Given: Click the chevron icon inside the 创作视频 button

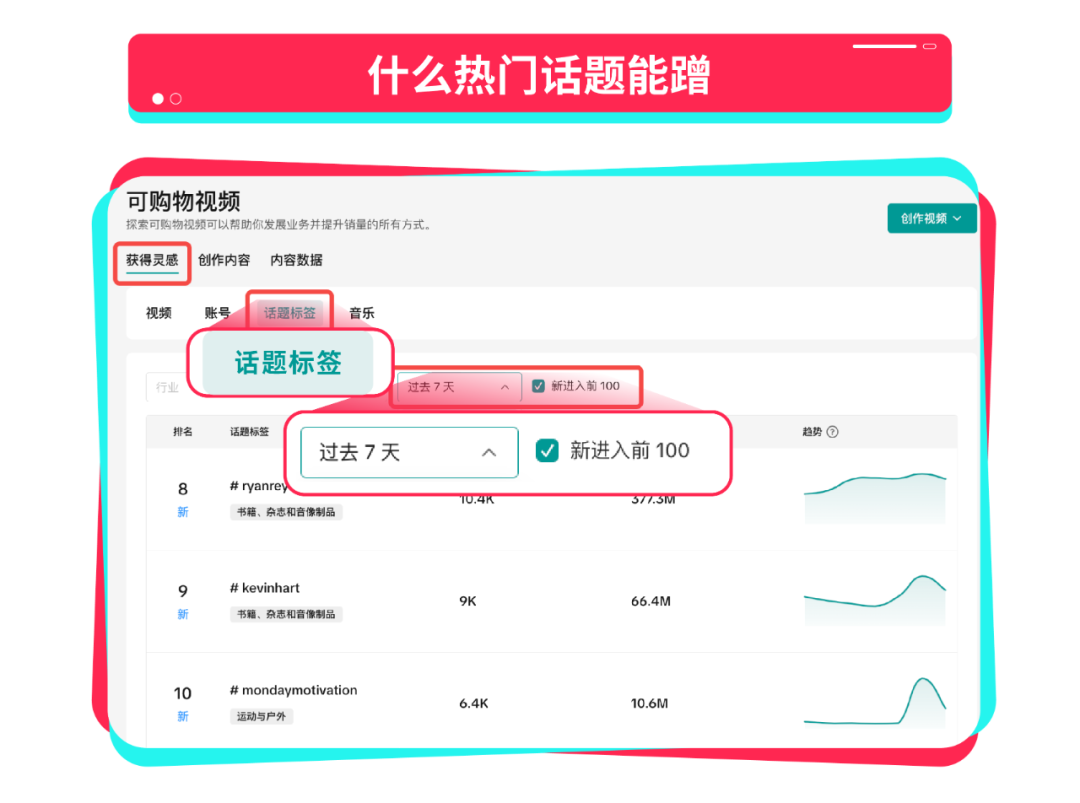Looking at the screenshot, I should tap(956, 218).
